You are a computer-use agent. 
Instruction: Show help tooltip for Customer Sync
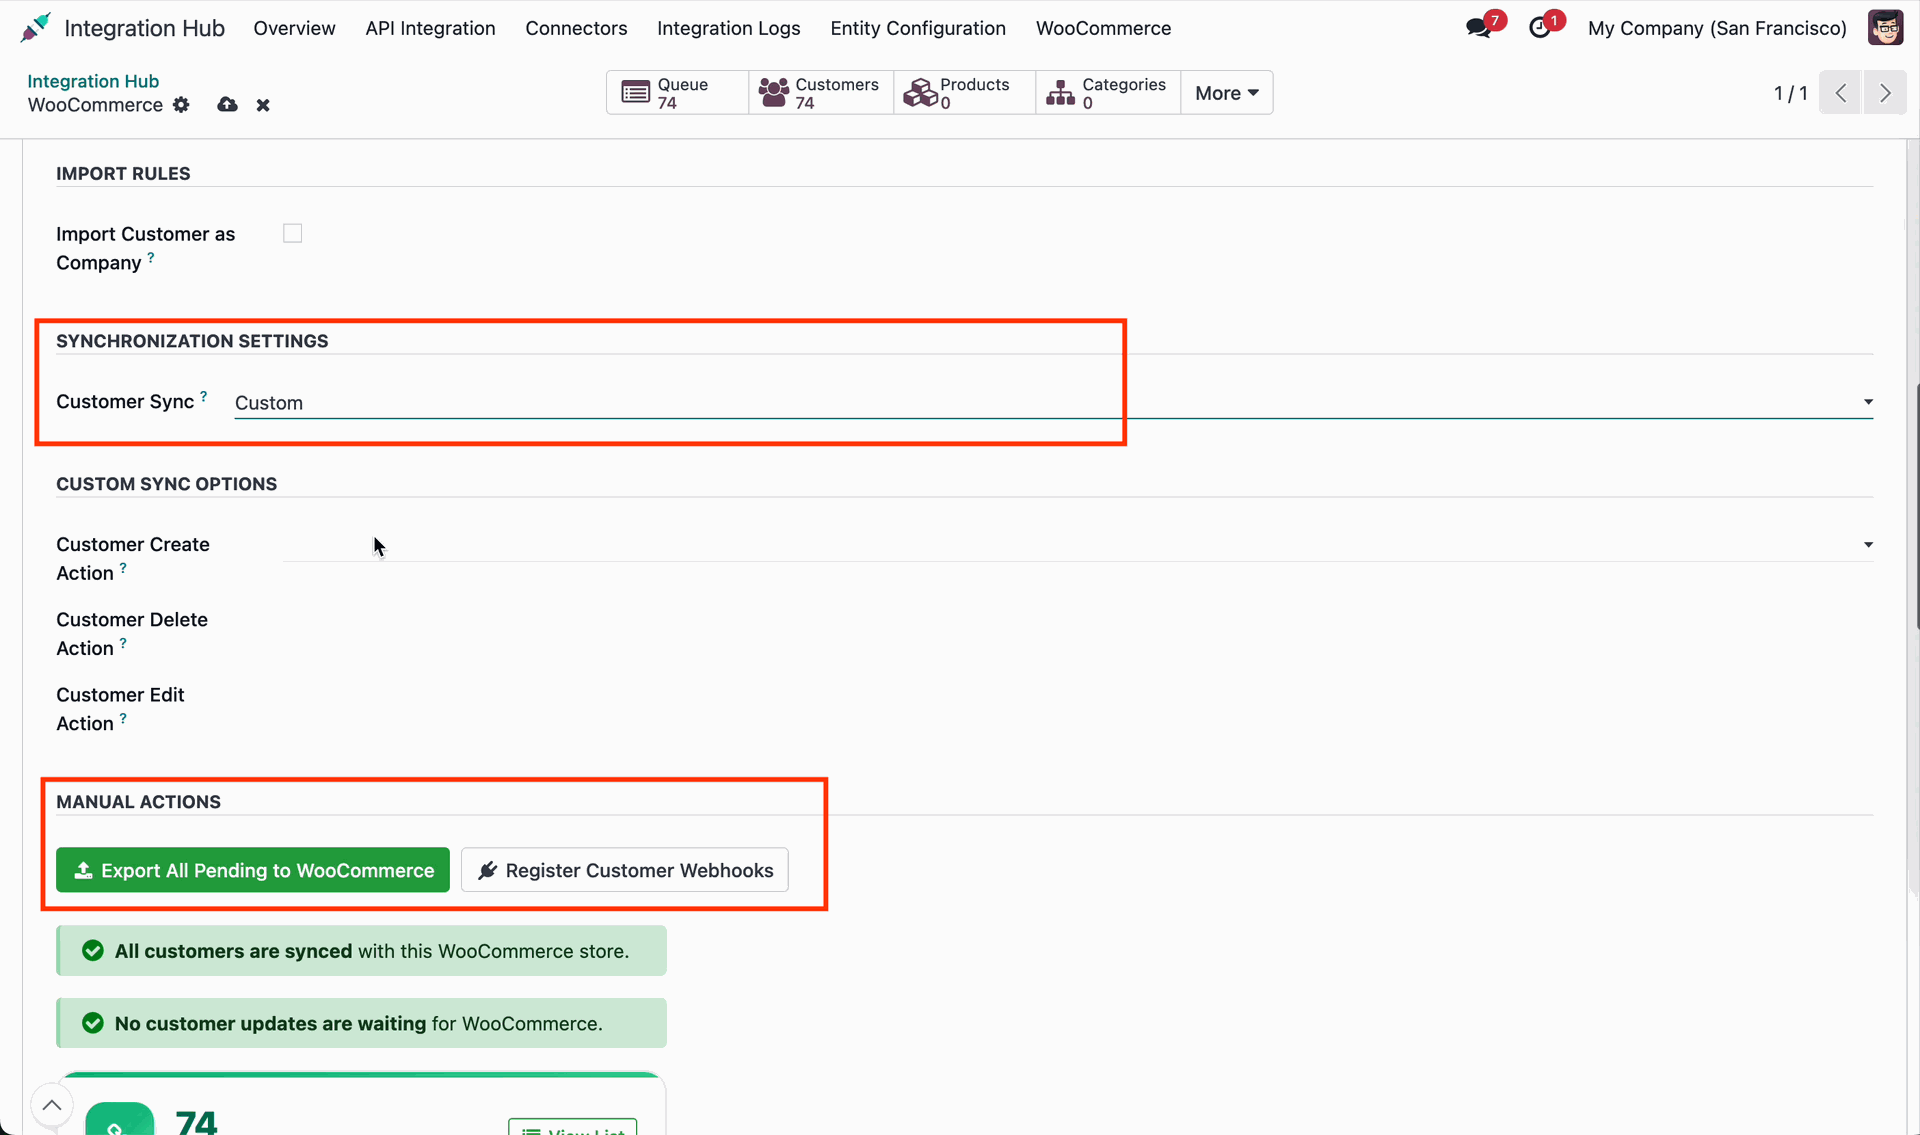point(204,396)
